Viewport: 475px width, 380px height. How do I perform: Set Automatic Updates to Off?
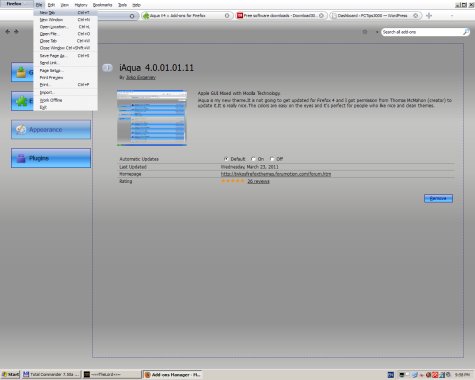pyautogui.click(x=272, y=159)
